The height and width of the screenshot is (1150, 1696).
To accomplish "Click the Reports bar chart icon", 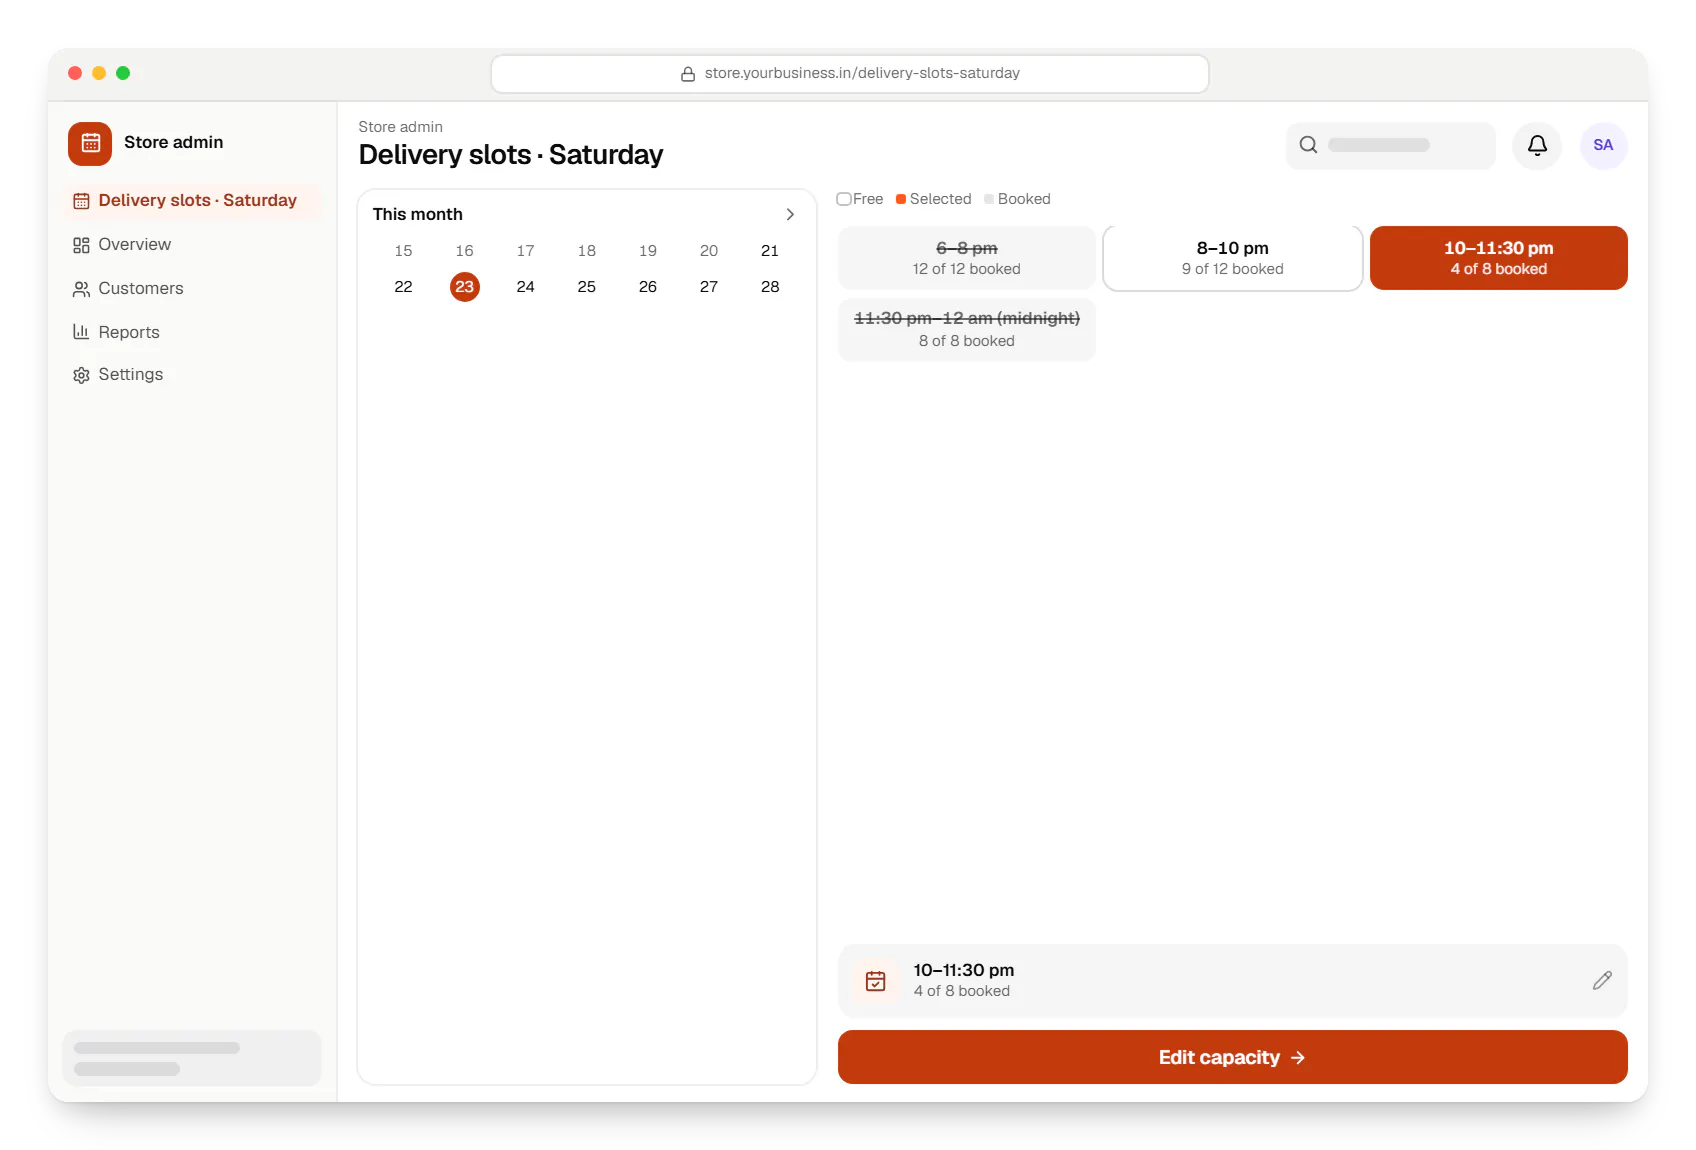I will [81, 332].
